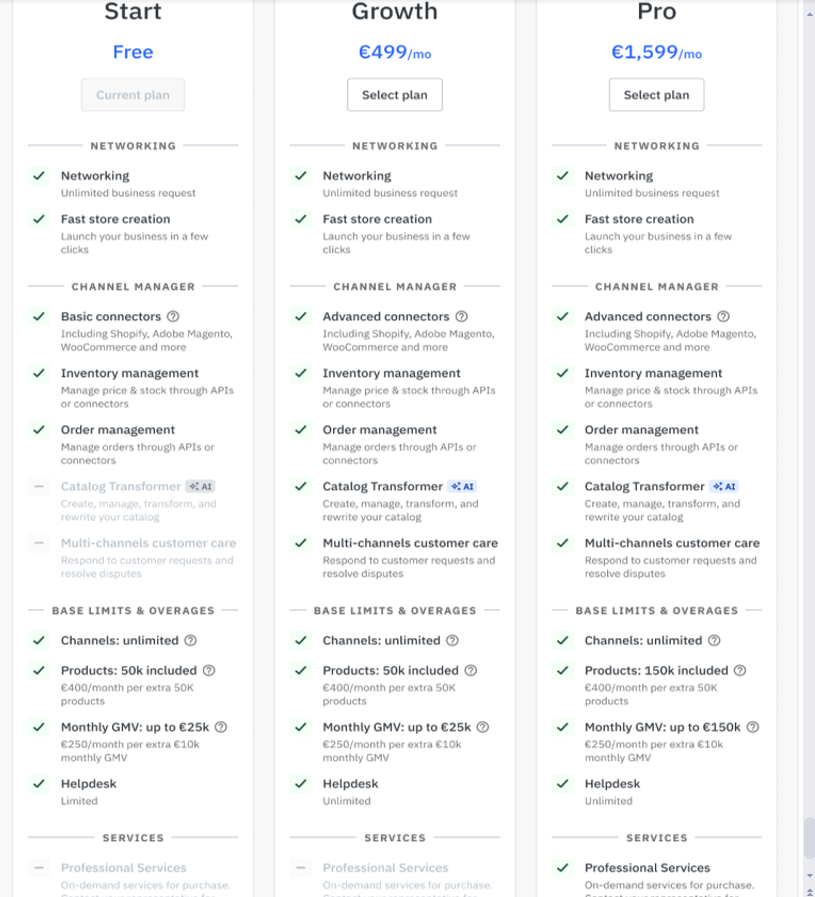Image resolution: width=815 pixels, height=897 pixels.
Task: Click checkmark beside Growth Multi-channels customer care
Action: tap(301, 543)
